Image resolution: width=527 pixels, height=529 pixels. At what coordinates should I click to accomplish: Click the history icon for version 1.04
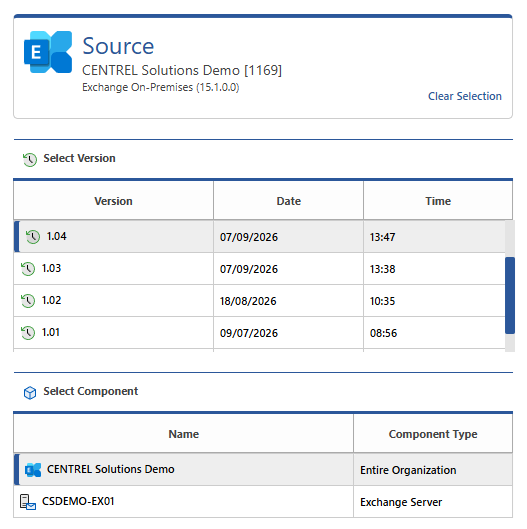[x=33, y=236]
